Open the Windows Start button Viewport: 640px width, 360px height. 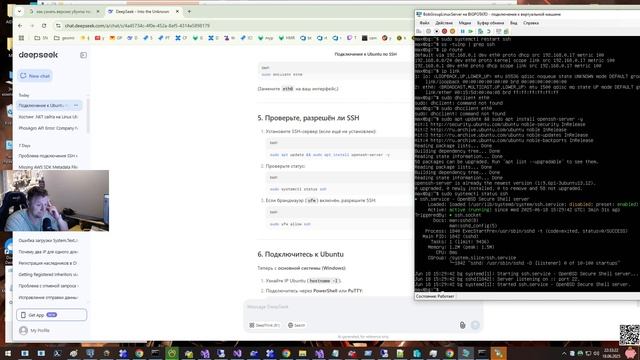point(8,353)
